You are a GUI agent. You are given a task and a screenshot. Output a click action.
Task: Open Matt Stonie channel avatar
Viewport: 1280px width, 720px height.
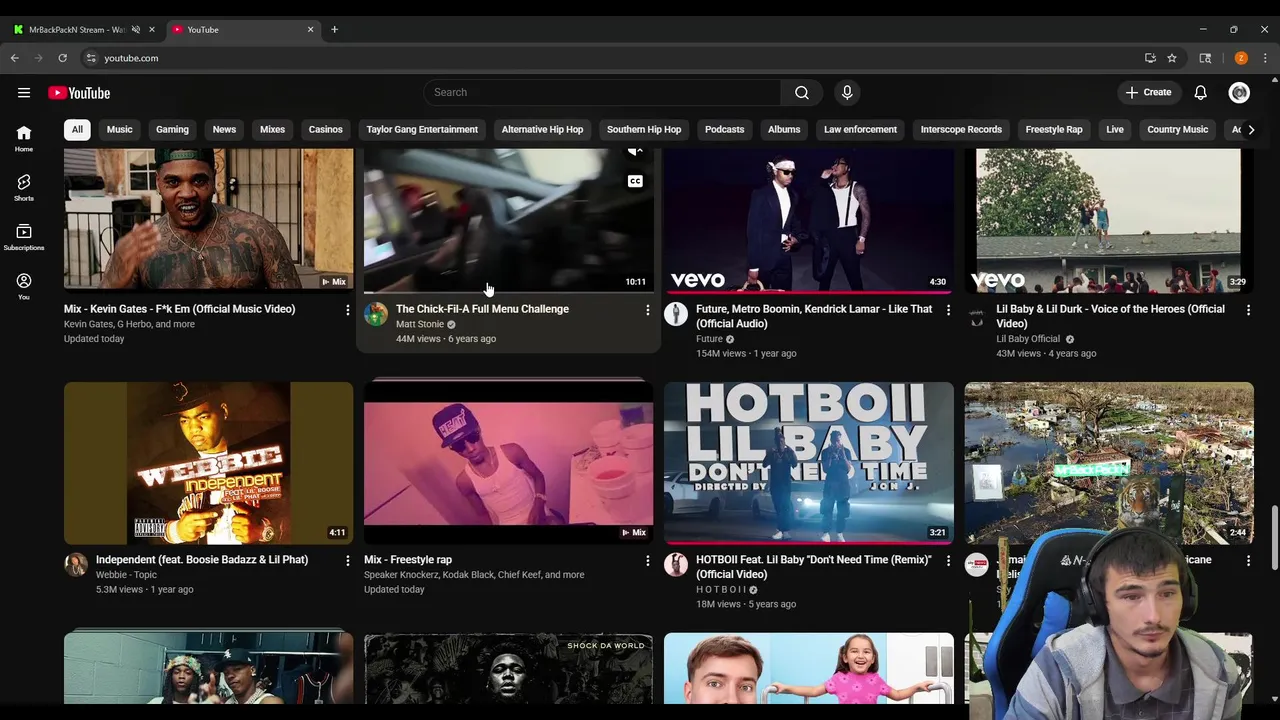[x=376, y=314]
